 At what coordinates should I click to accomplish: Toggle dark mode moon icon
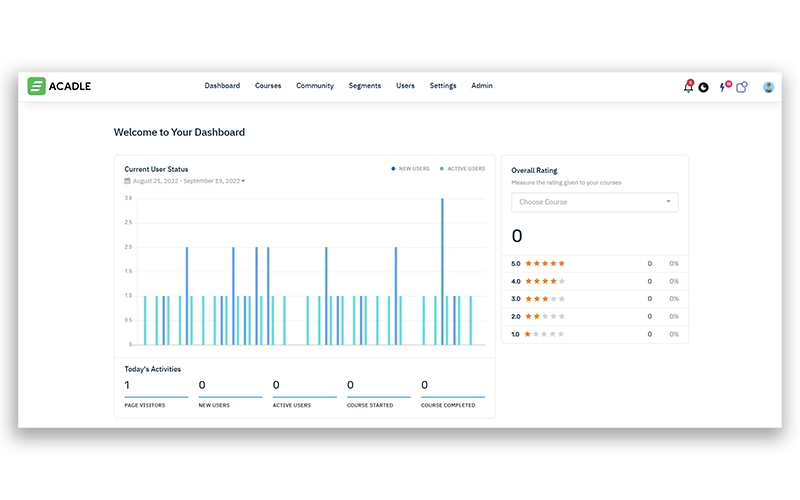[x=703, y=87]
